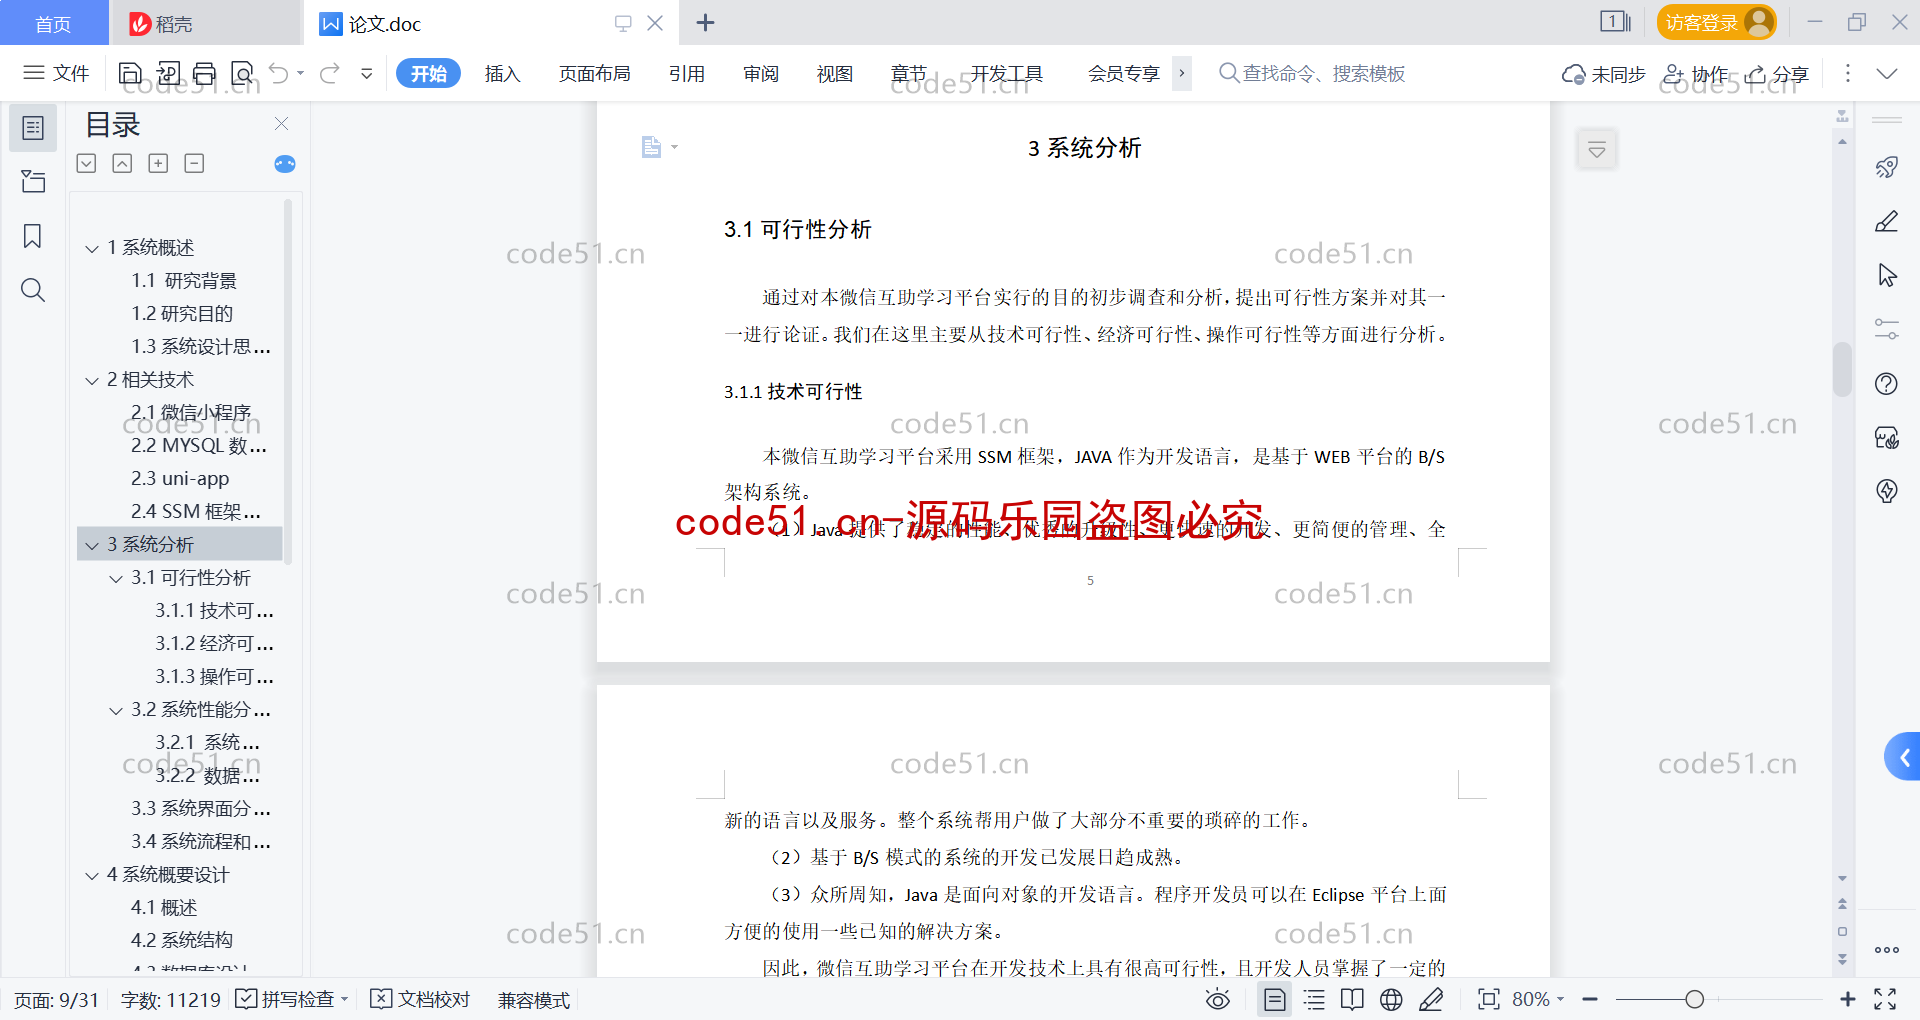Open the 文件 menu

[57, 73]
